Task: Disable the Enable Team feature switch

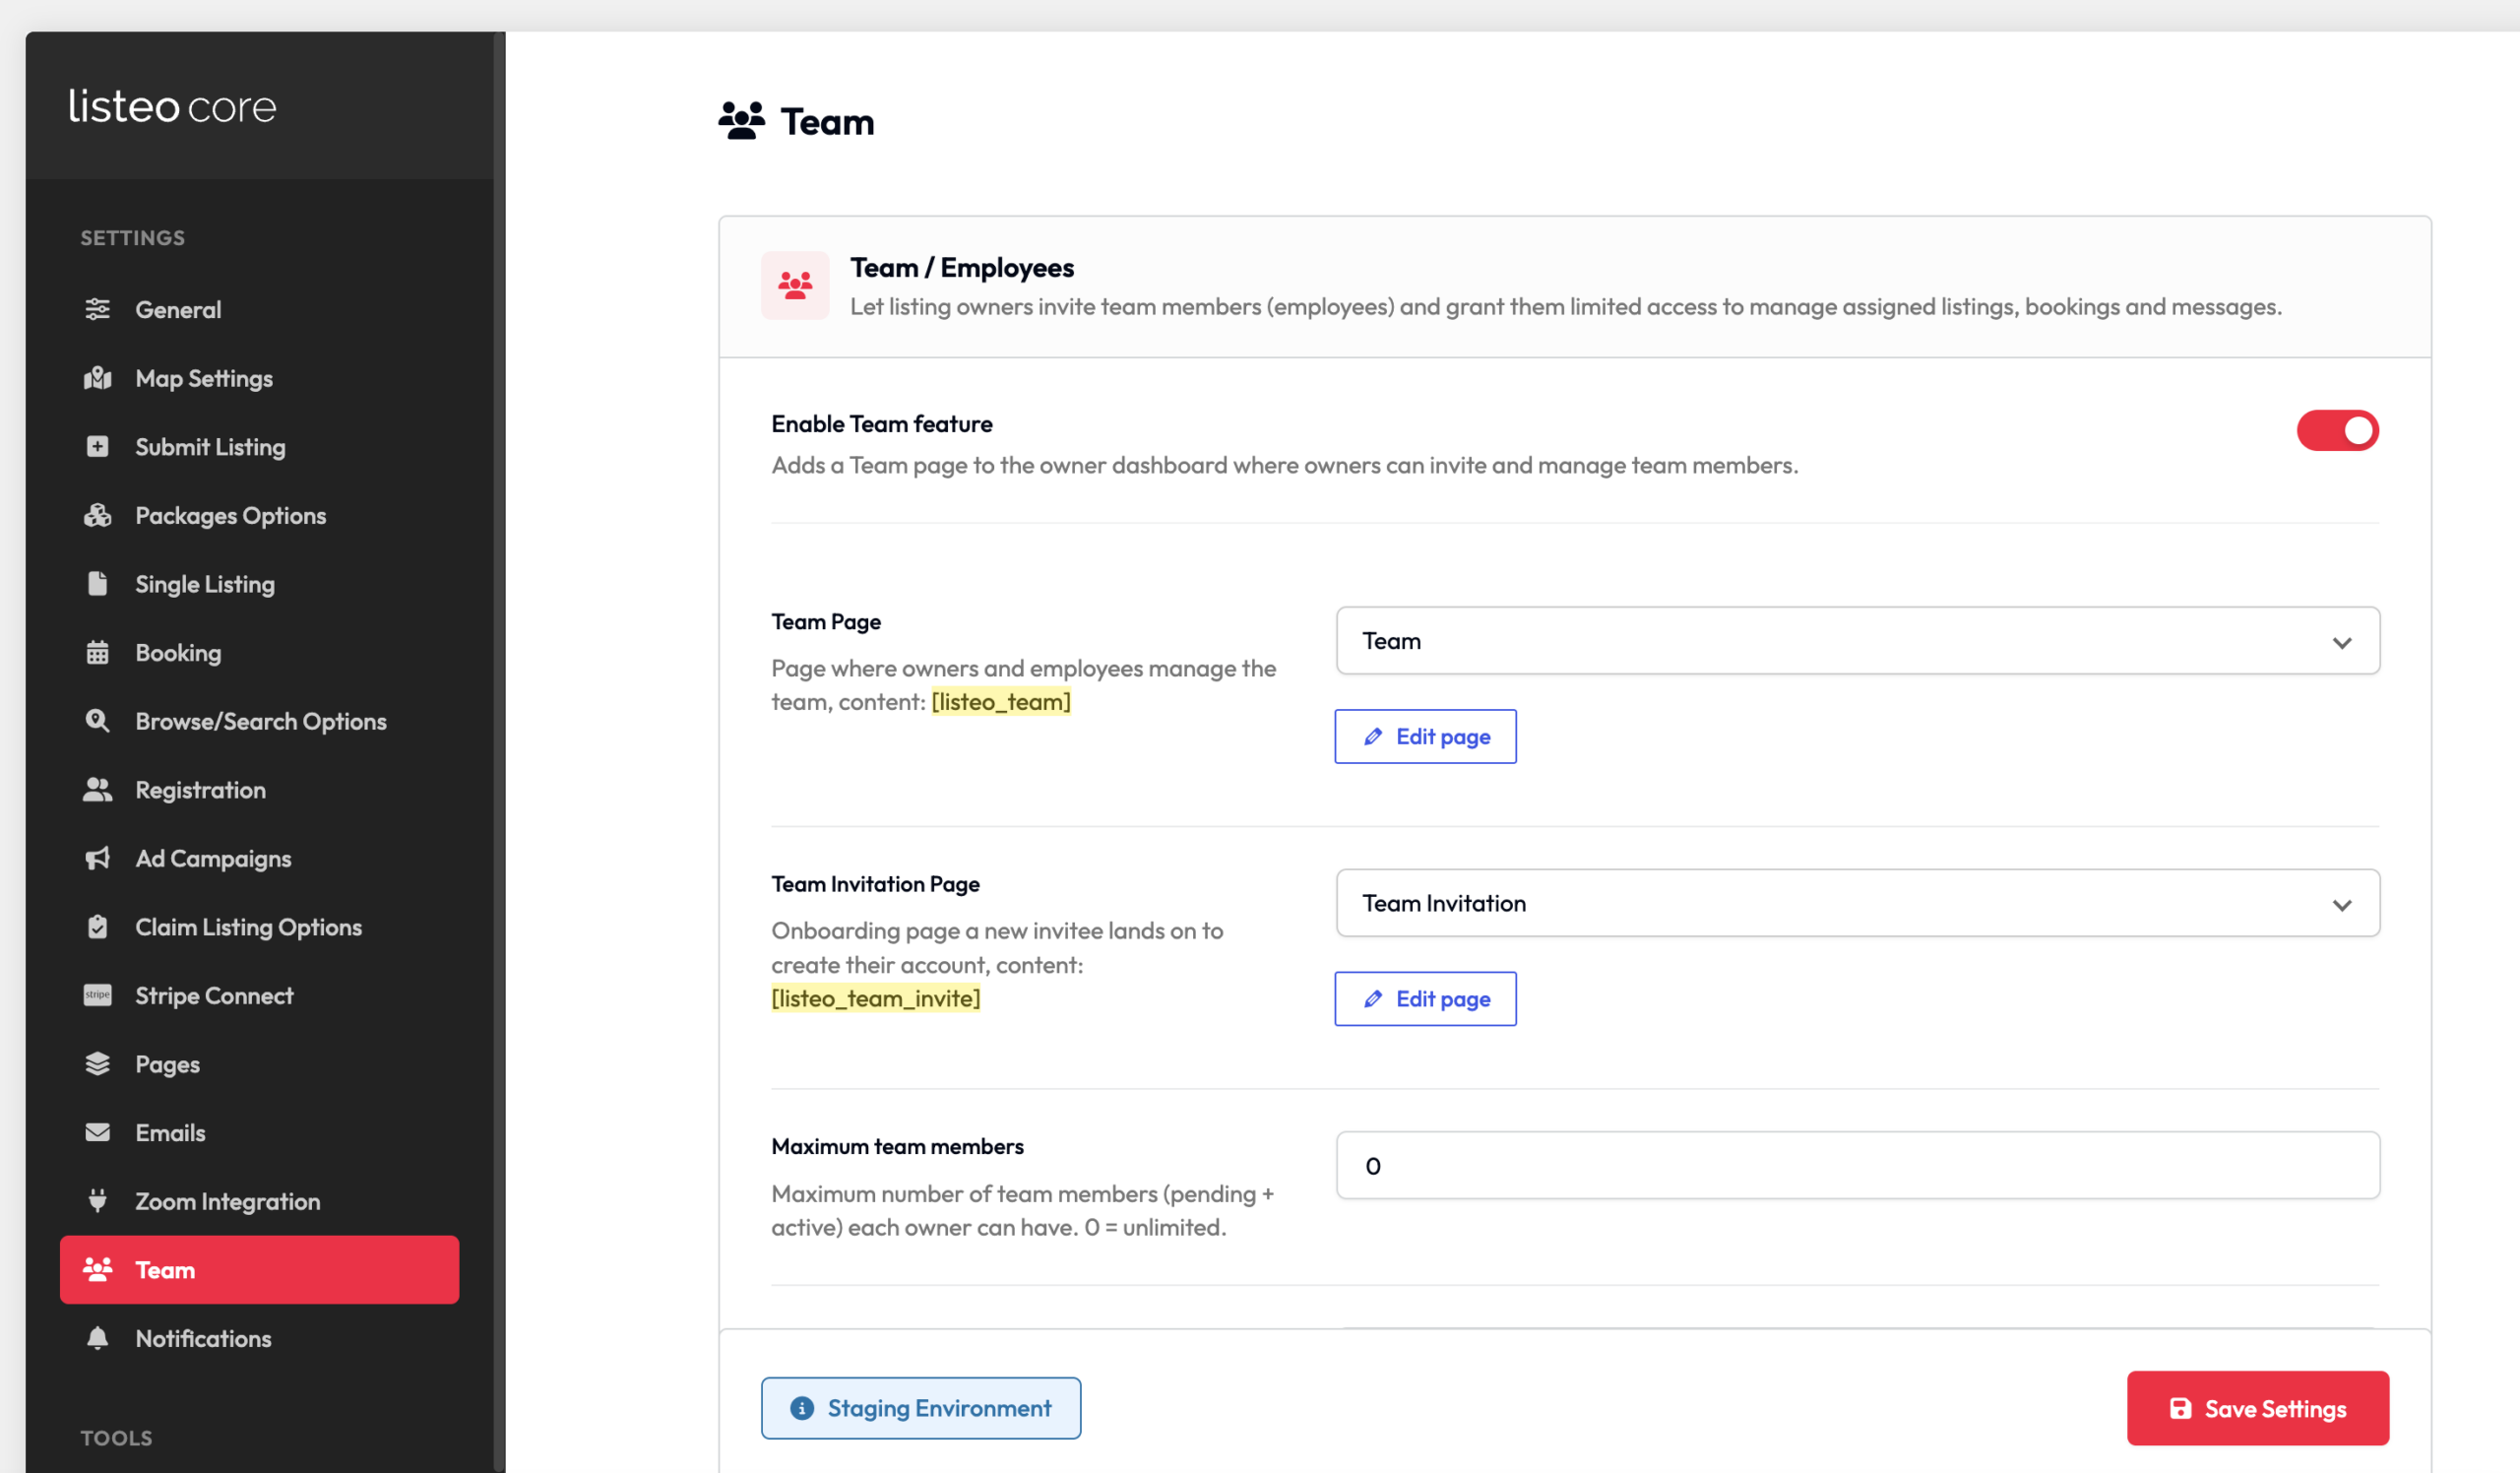Action: [2337, 430]
